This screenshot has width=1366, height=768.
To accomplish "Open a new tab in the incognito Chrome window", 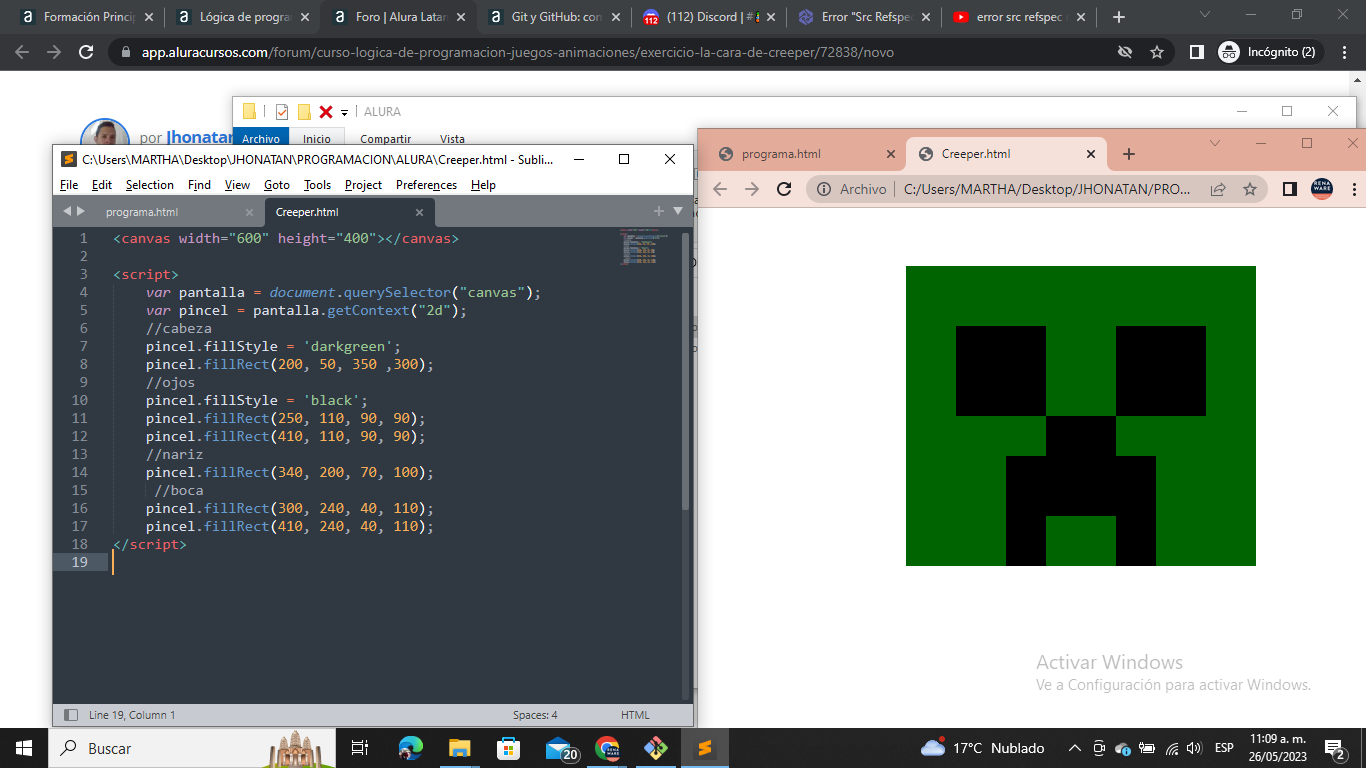I will pos(1118,17).
